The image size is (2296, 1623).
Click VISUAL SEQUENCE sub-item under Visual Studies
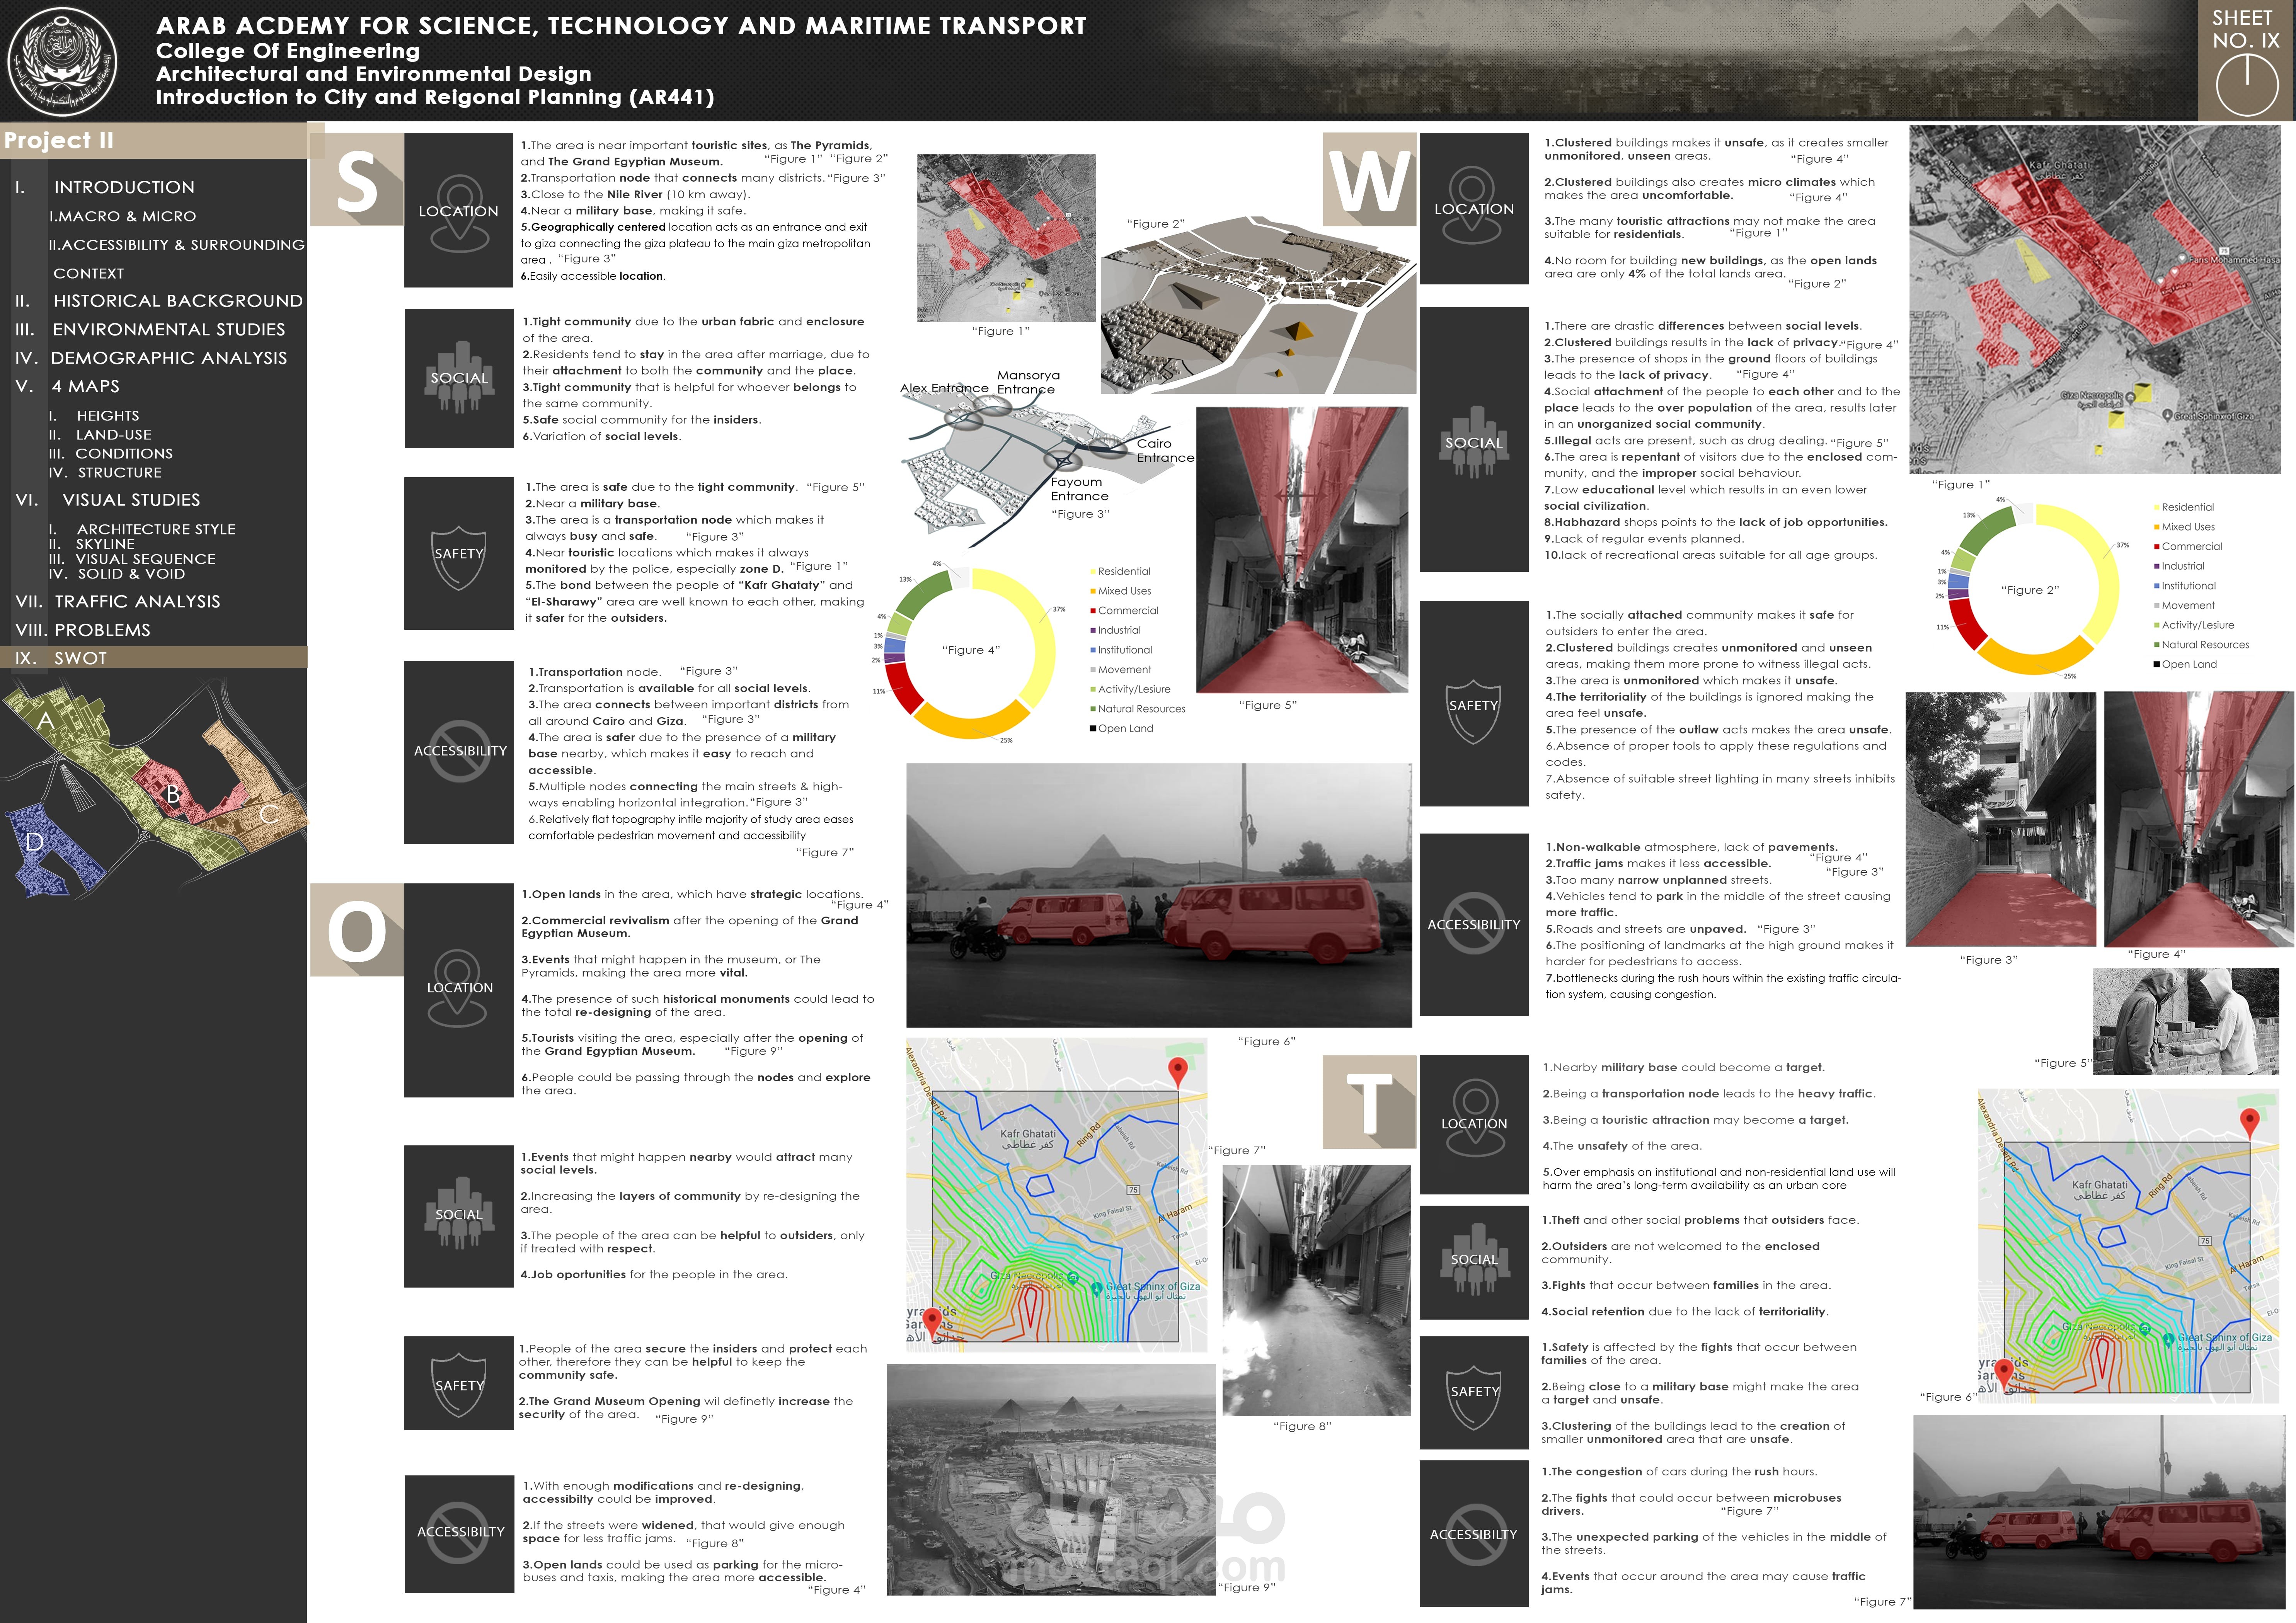point(145,559)
